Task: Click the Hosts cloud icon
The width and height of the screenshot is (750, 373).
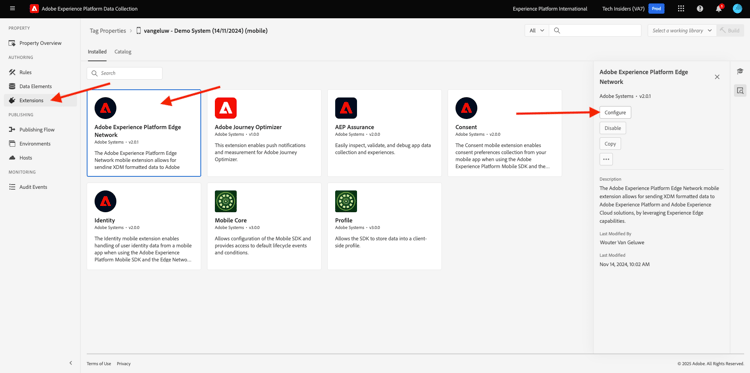Action: [12, 157]
